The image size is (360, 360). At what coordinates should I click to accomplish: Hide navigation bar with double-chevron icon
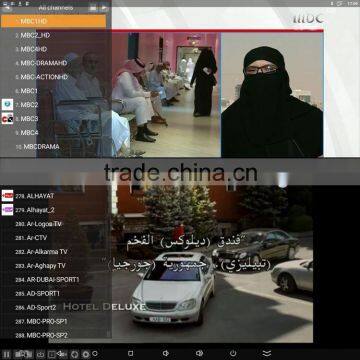tap(267, 353)
